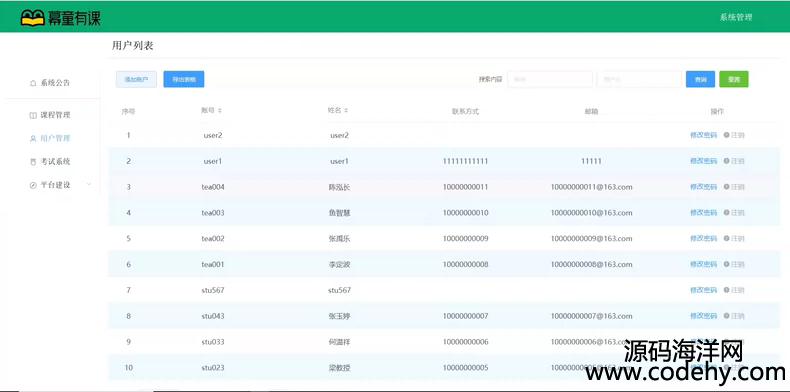Click phone number 11111111111
The width and height of the screenshot is (790, 392).
(466, 161)
